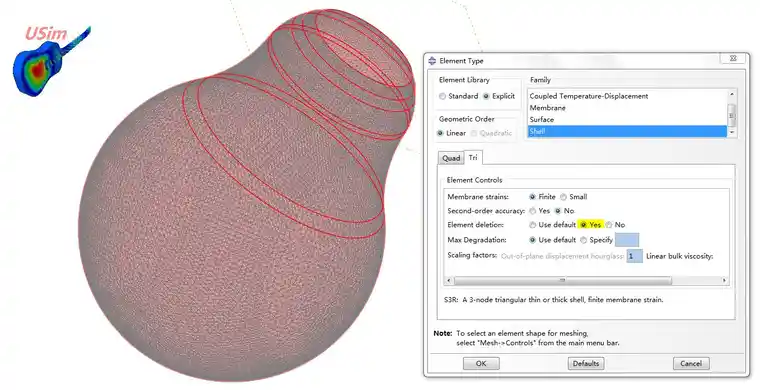
Task: Click the Defaults button
Action: (x=586, y=363)
